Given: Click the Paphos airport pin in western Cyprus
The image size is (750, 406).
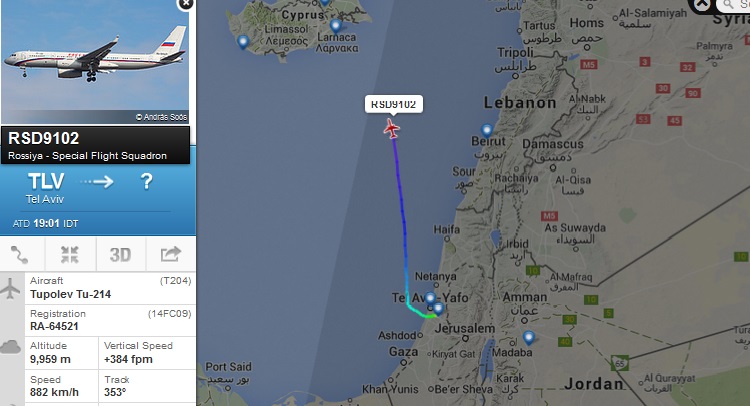Looking at the screenshot, I should (x=243, y=42).
